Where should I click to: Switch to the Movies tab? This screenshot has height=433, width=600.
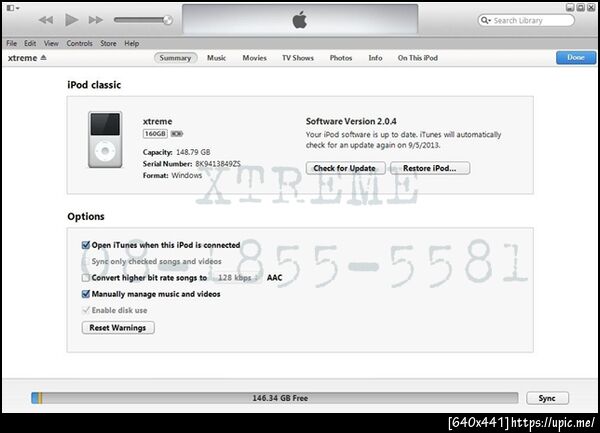(x=254, y=58)
